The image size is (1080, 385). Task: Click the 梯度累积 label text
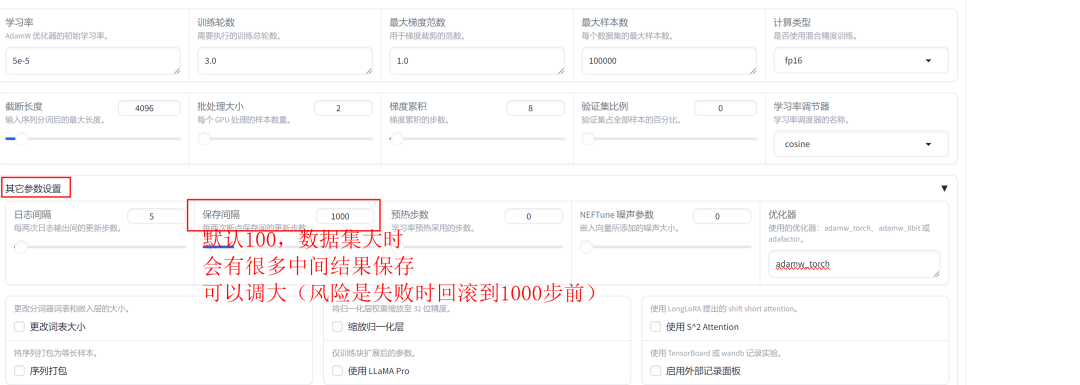(x=408, y=107)
